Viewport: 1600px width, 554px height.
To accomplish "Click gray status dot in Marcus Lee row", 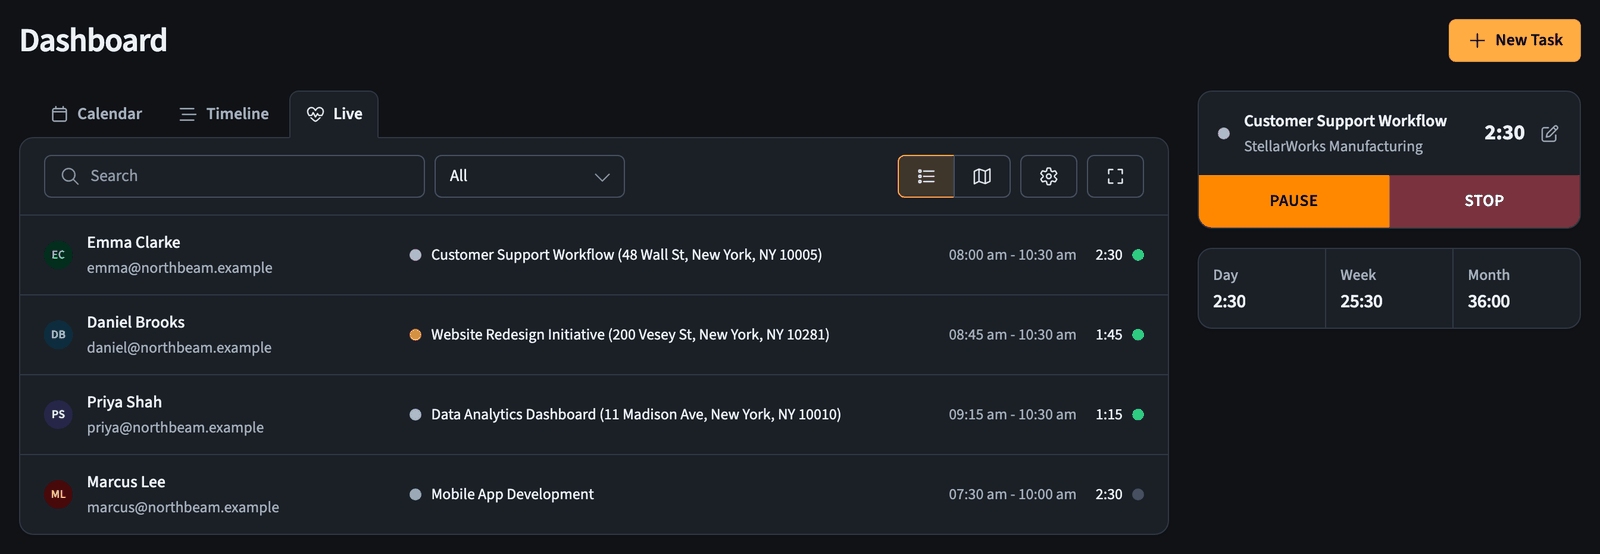I will (1138, 494).
